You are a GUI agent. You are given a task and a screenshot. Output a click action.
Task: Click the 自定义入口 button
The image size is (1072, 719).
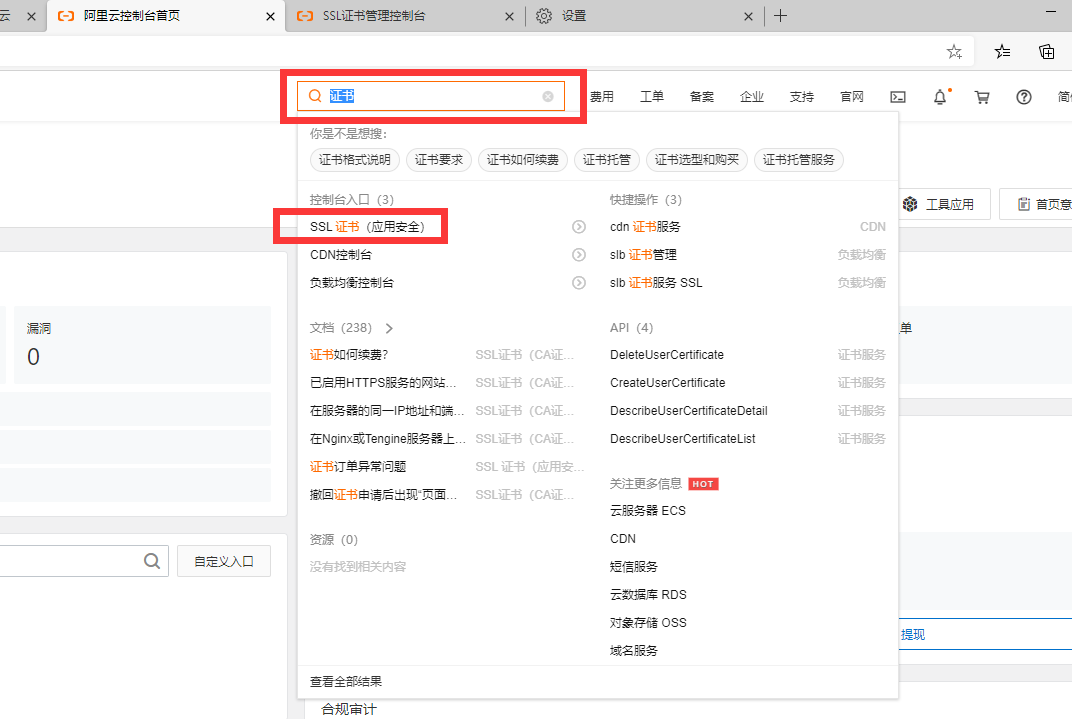(x=224, y=561)
